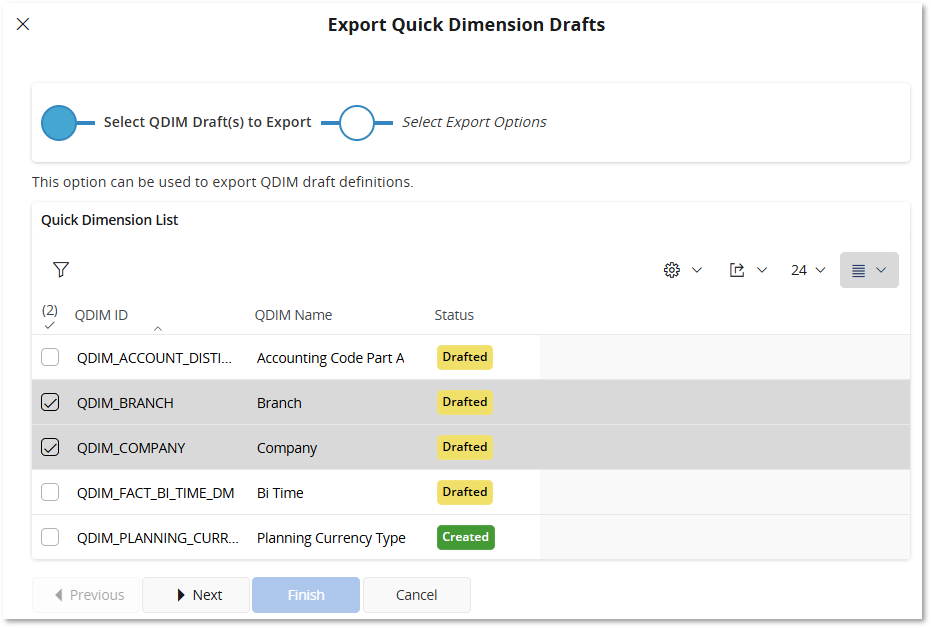Uncheck the QDIM_COMPANY row checkbox
Image resolution: width=931 pixels, height=628 pixels.
(50, 448)
